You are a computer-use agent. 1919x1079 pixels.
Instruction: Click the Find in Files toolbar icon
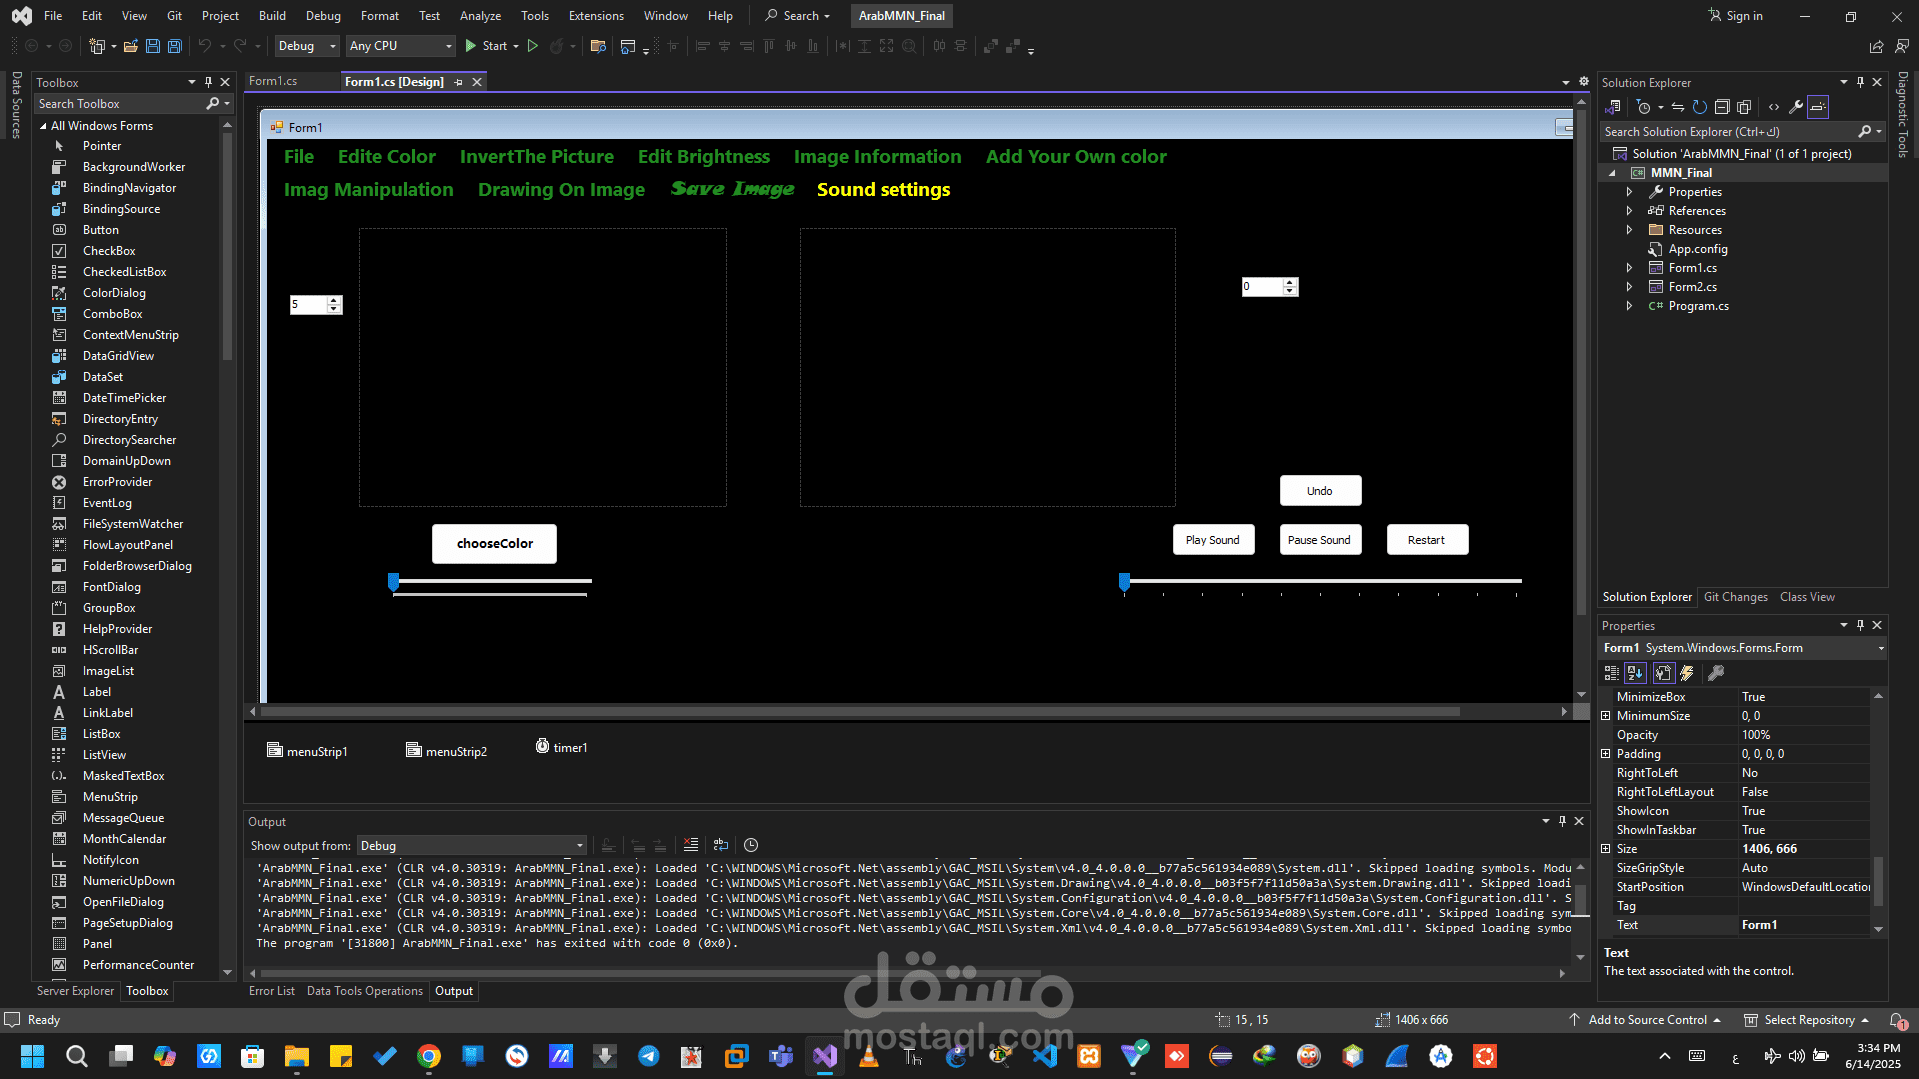598,46
